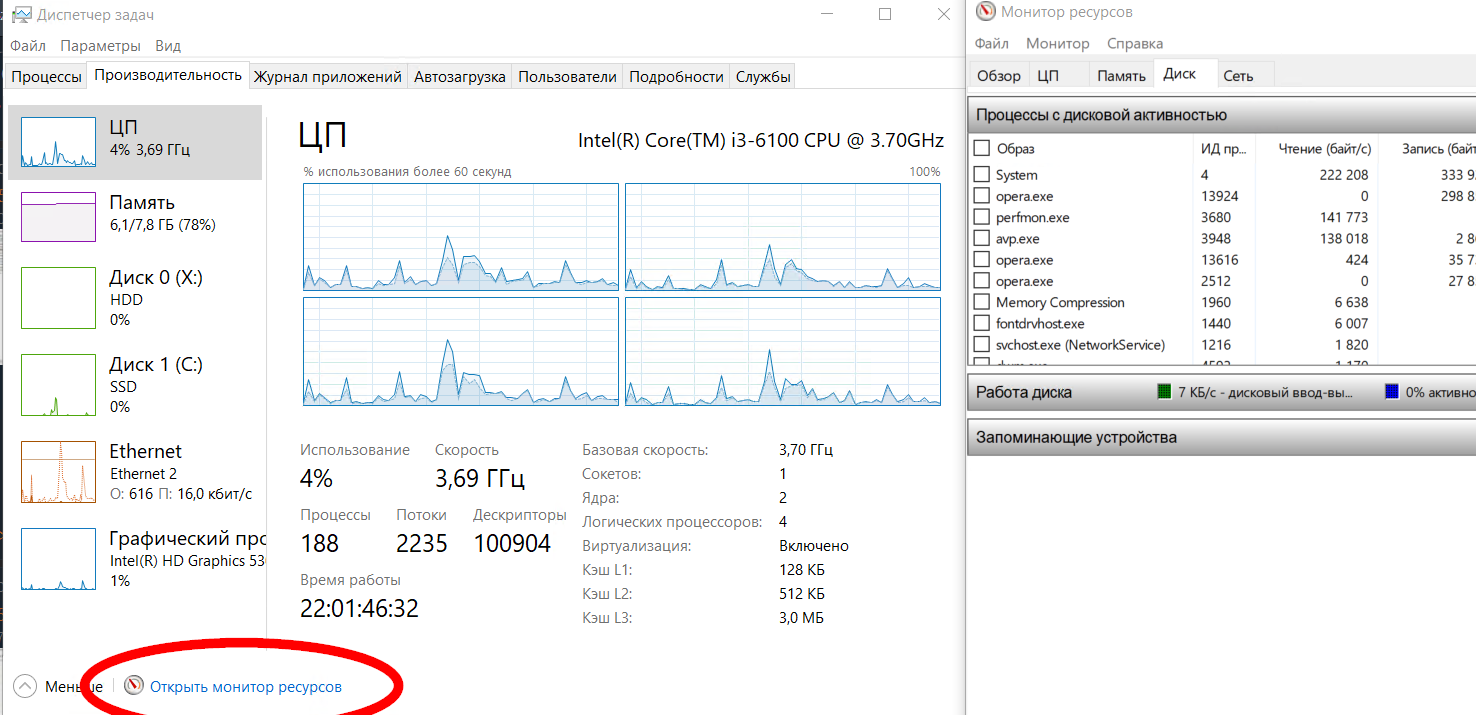Show Диск 0 (X:) HDD performance
Image resolution: width=1476 pixels, height=715 pixels.
pos(135,298)
